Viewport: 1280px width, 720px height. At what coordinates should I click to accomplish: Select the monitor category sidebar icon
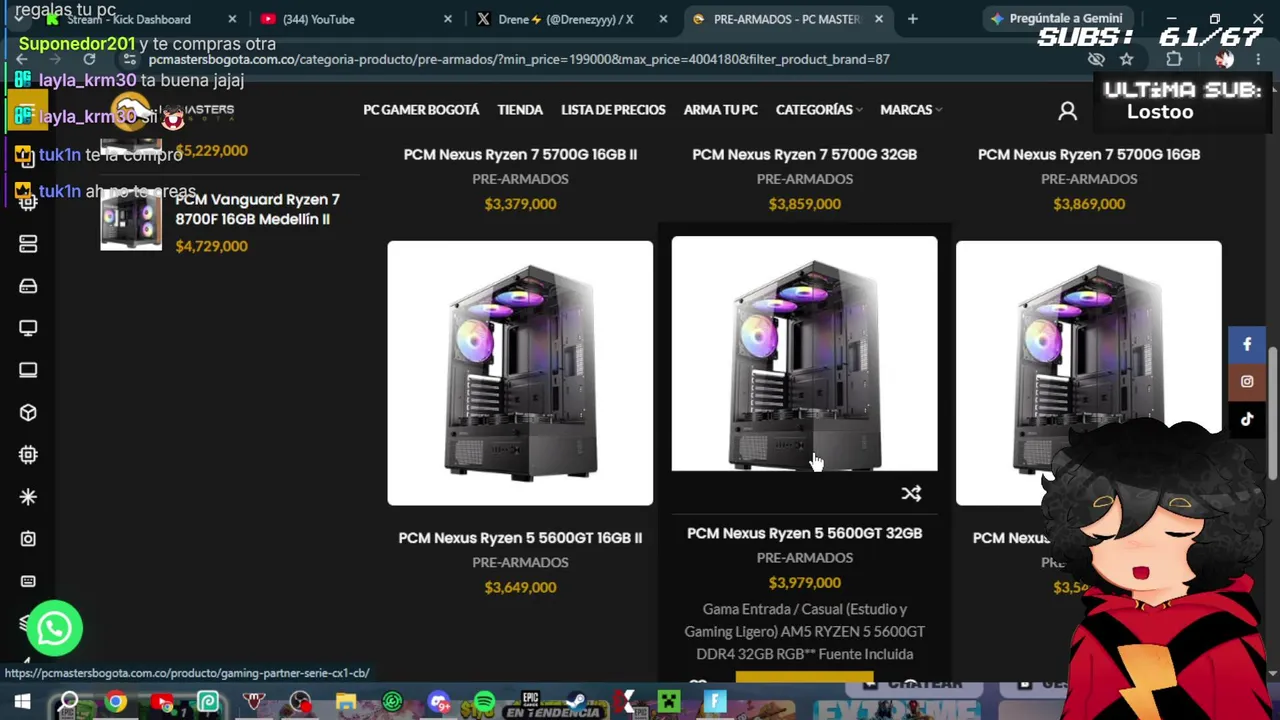(x=28, y=328)
